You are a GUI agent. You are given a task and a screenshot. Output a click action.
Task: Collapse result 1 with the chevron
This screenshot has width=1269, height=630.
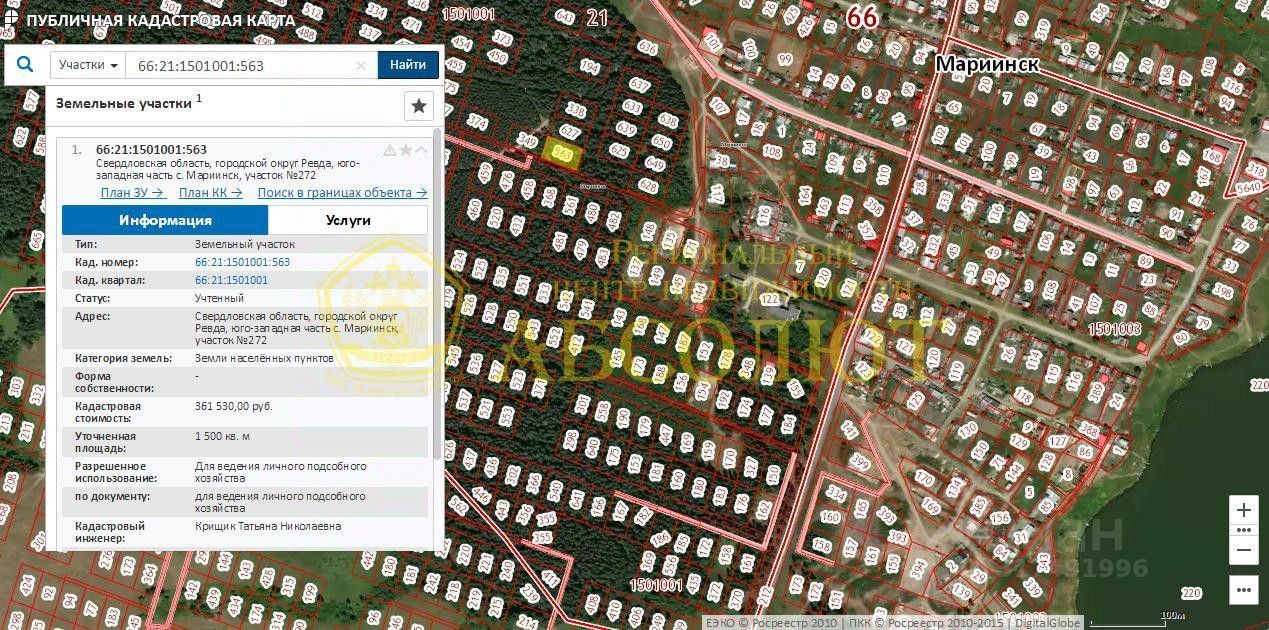[x=422, y=150]
